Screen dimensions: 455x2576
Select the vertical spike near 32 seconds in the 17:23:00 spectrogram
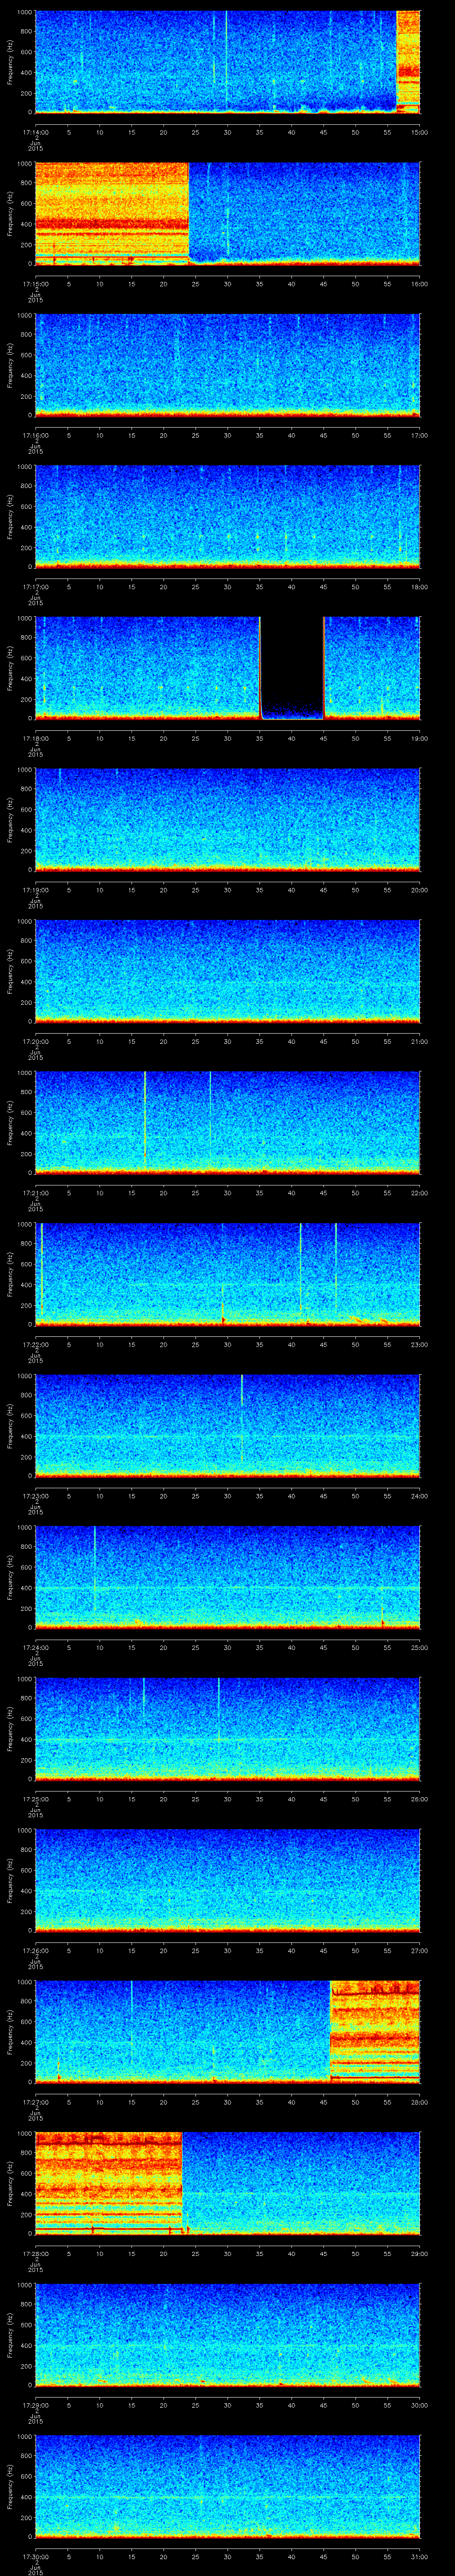[242, 1419]
